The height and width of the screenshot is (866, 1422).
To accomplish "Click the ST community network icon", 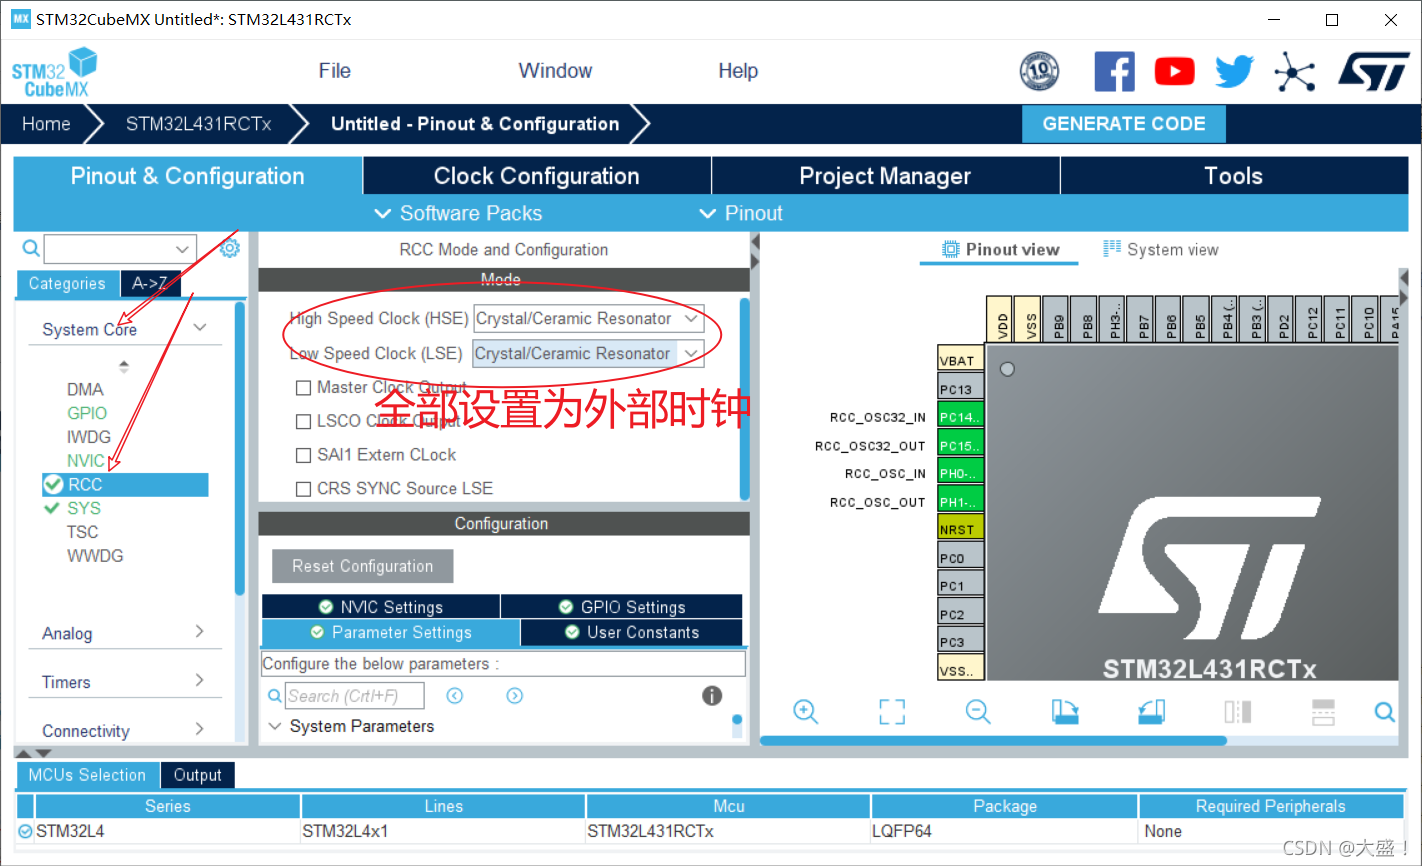I will (1295, 72).
